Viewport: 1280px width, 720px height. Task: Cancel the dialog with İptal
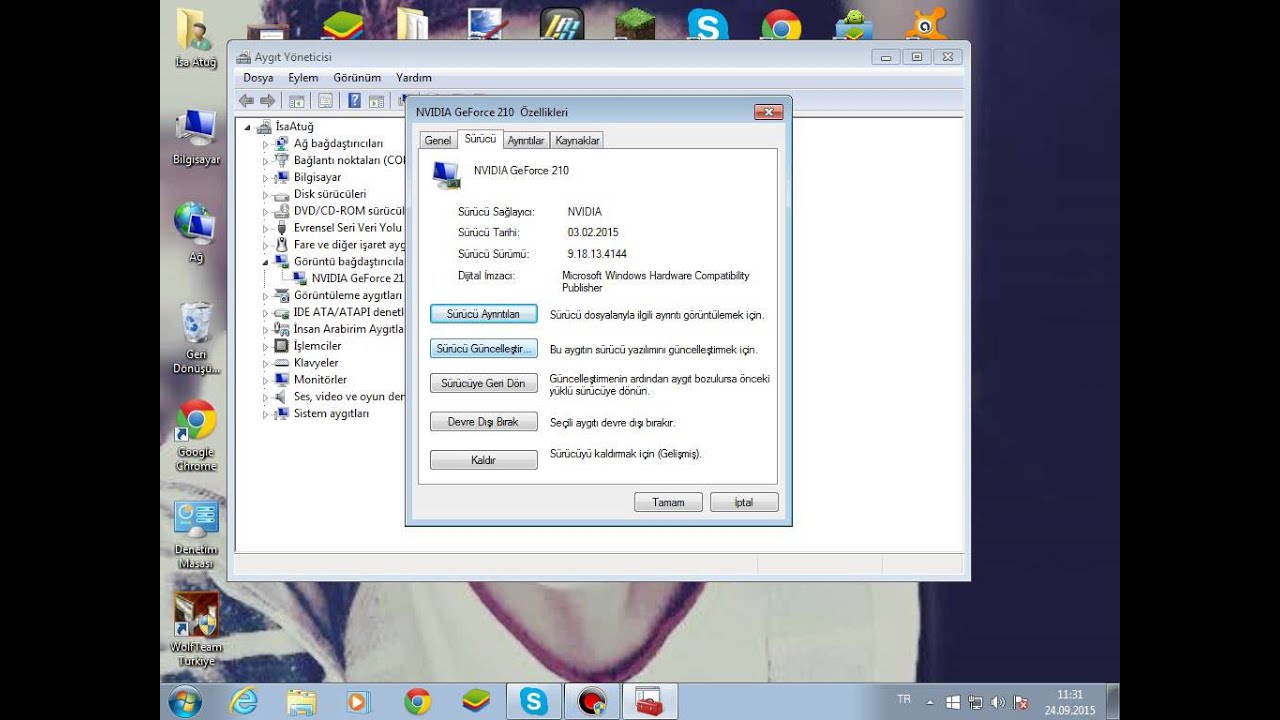744,503
